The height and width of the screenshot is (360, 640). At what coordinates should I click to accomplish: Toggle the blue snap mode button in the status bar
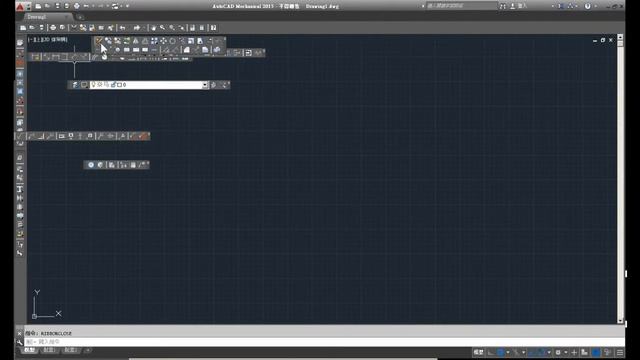pyautogui.click(x=501, y=352)
